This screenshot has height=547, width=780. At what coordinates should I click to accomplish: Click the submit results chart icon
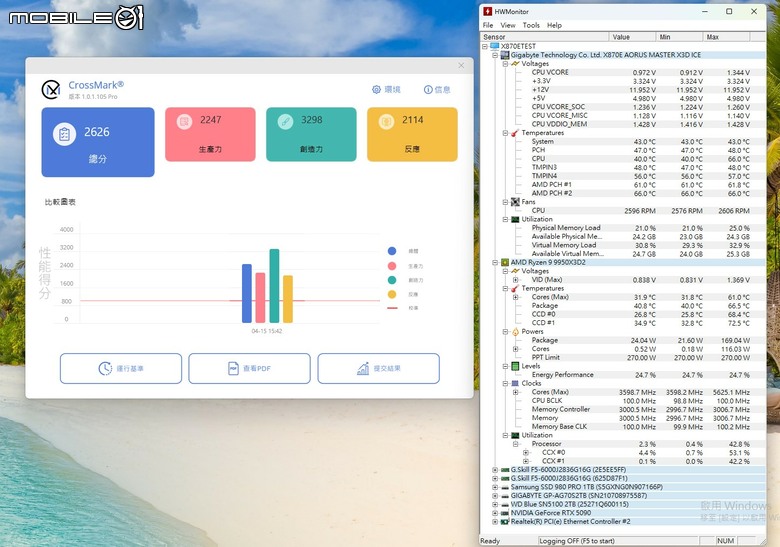pos(363,368)
